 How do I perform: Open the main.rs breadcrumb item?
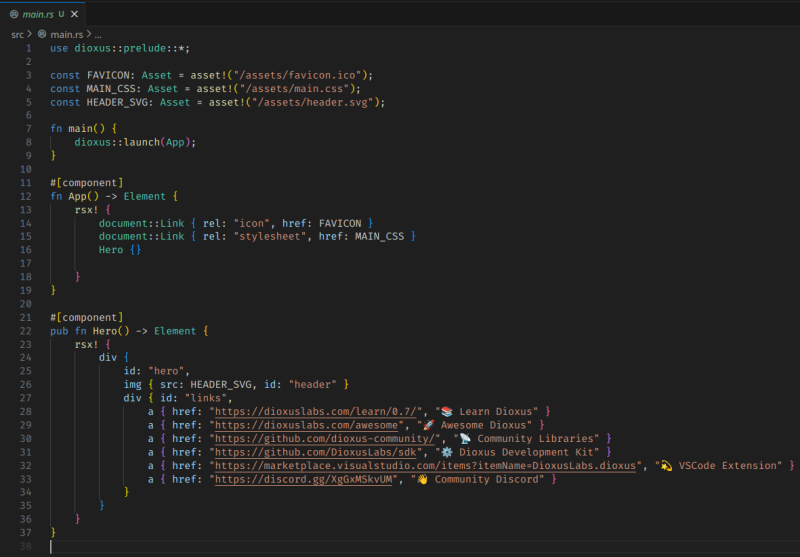[x=67, y=34]
